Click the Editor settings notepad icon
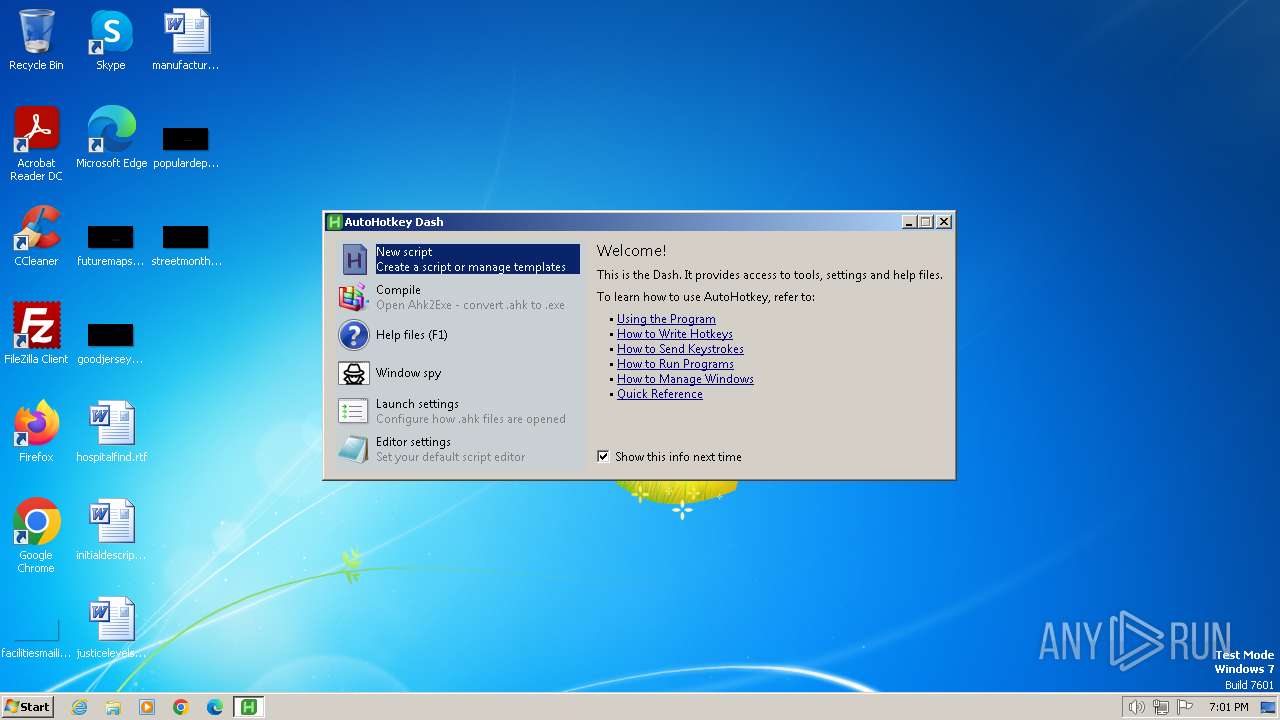Viewport: 1280px width, 720px height. tap(354, 449)
